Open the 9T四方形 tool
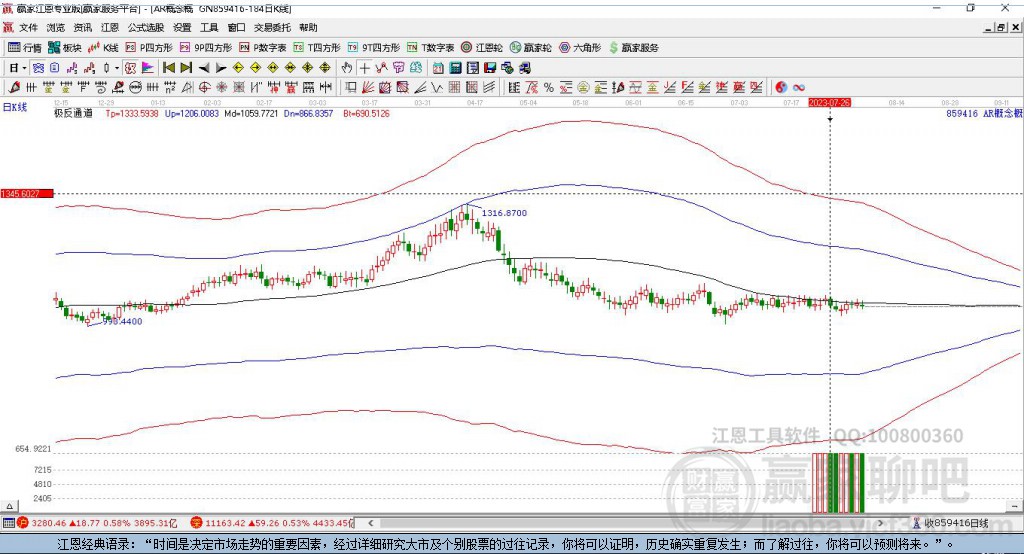This screenshot has width=1024, height=554. pyautogui.click(x=374, y=48)
